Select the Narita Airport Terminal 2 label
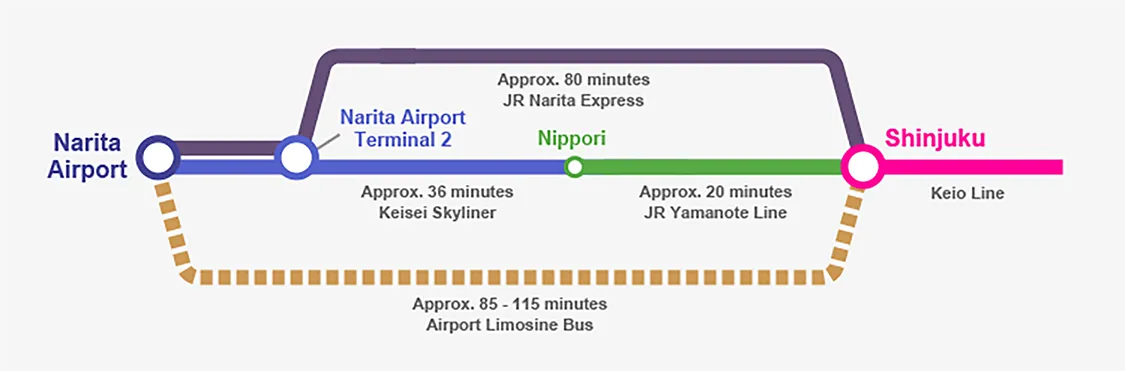Viewport: 1125px width, 371px height. [x=403, y=128]
